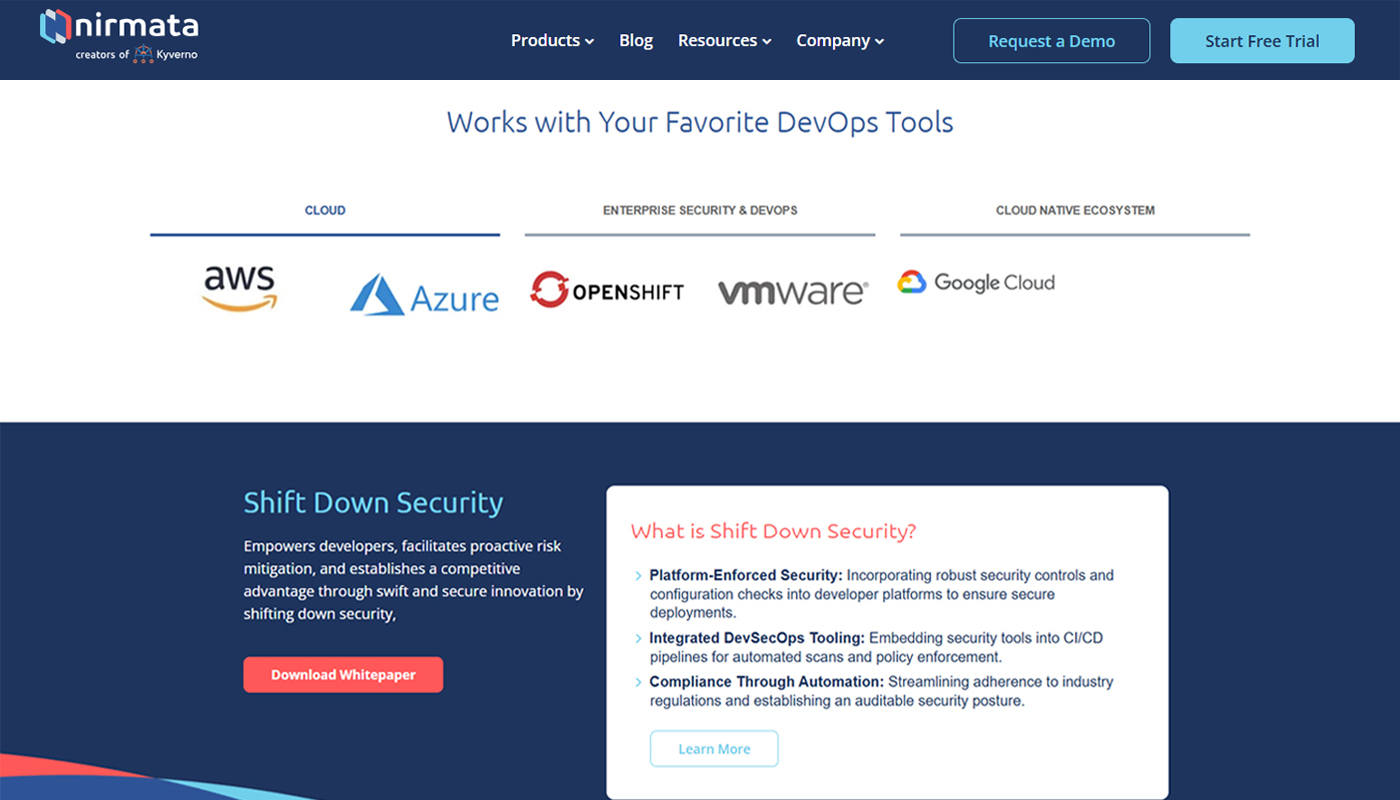
Task: Click the 'Empowers developers' paragraph
Action: click(413, 580)
